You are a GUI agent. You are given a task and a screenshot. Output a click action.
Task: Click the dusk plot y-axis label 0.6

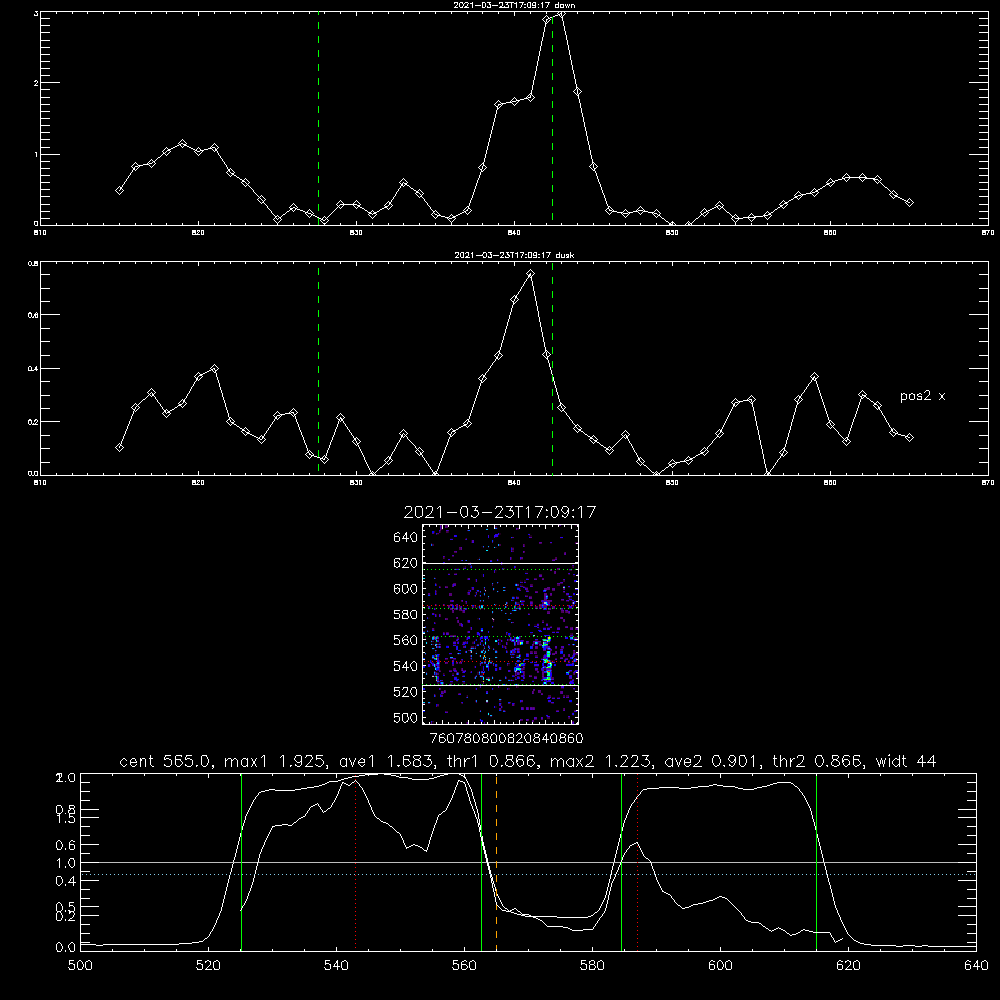pyautogui.click(x=33, y=314)
